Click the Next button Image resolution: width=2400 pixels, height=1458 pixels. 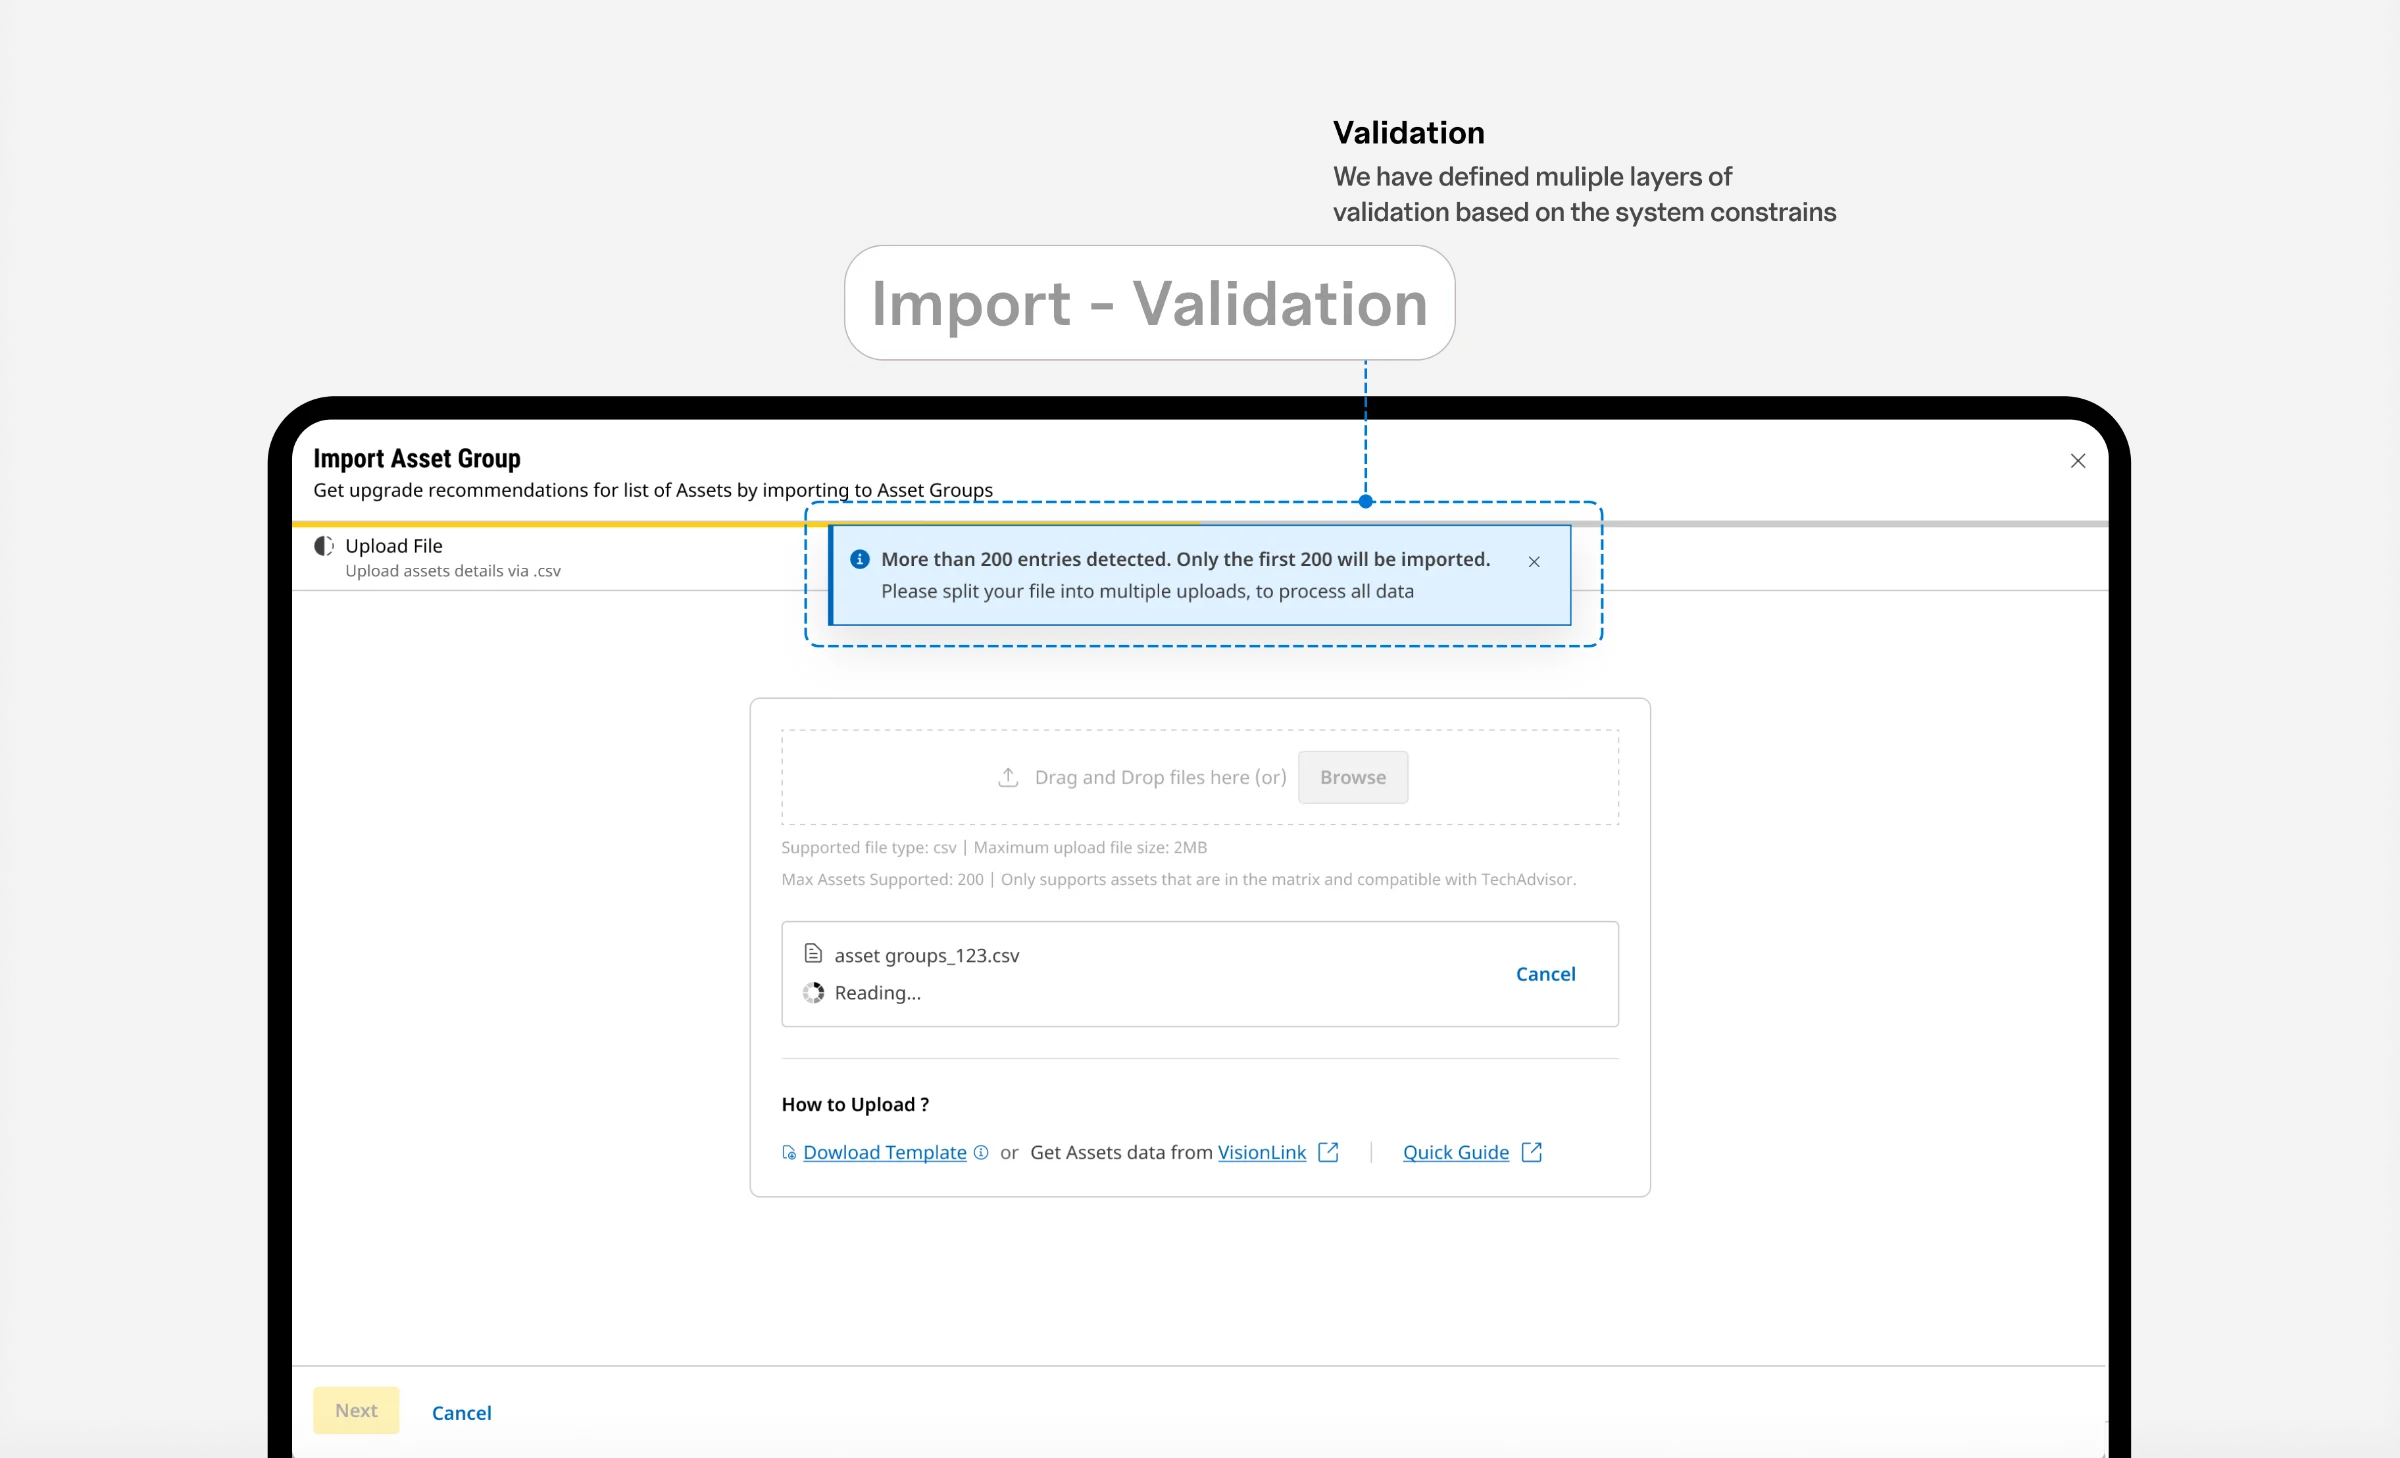coord(356,1410)
